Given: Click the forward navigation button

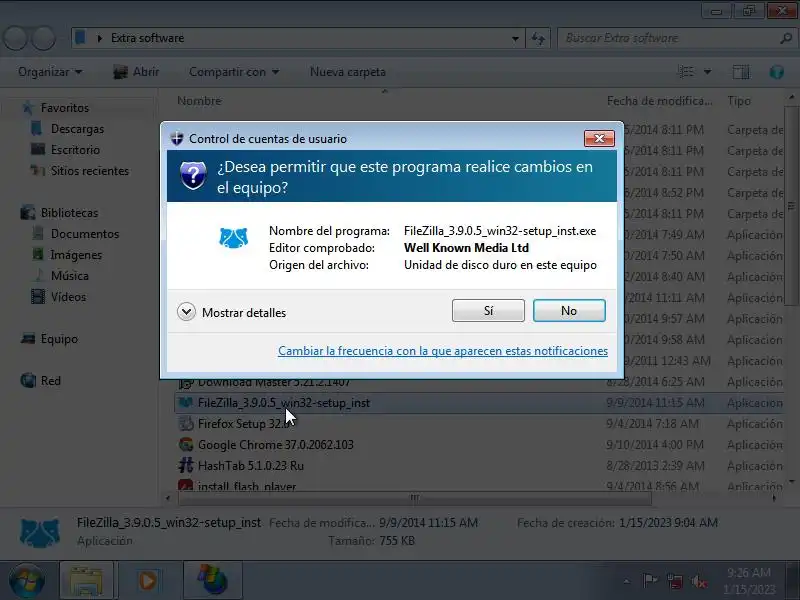Looking at the screenshot, I should (x=44, y=38).
